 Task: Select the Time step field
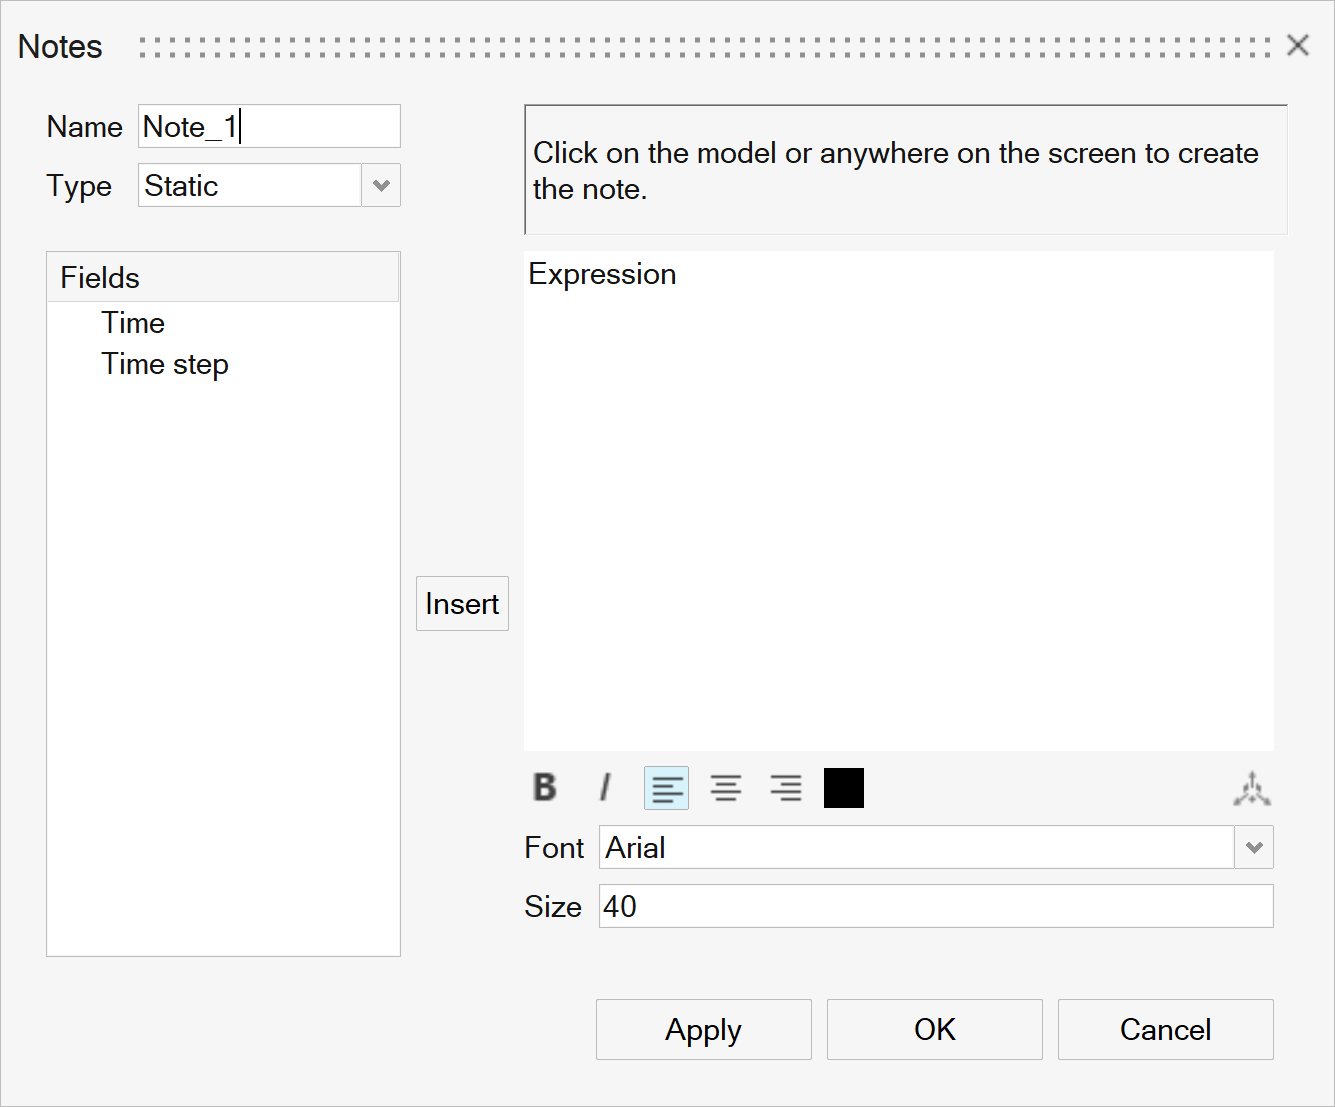[x=165, y=365]
